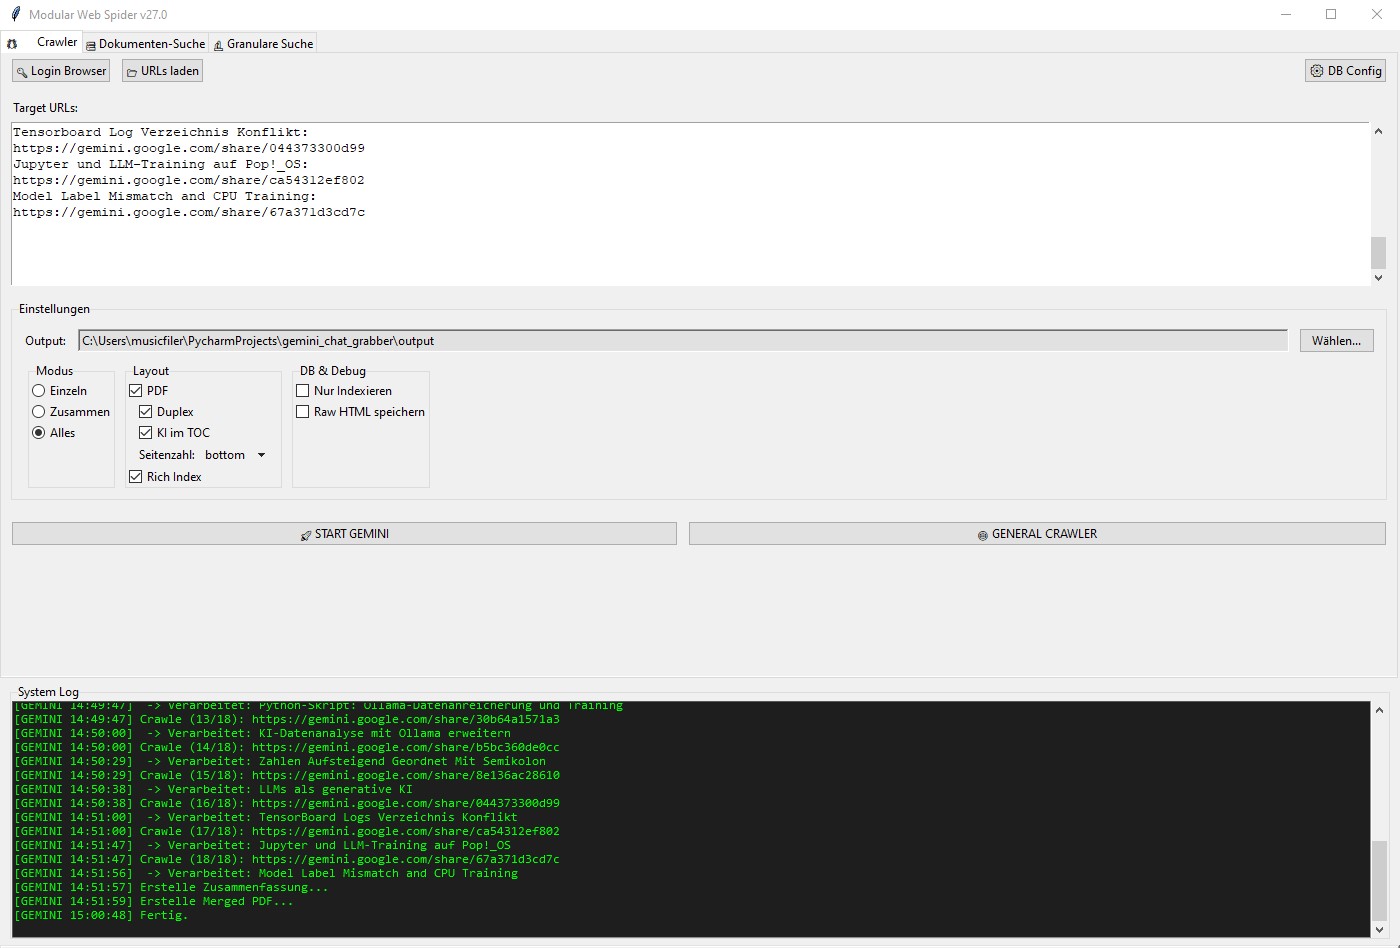The image size is (1400, 948).
Task: Switch to the Dokumenten-Suche tab
Action: pos(145,44)
